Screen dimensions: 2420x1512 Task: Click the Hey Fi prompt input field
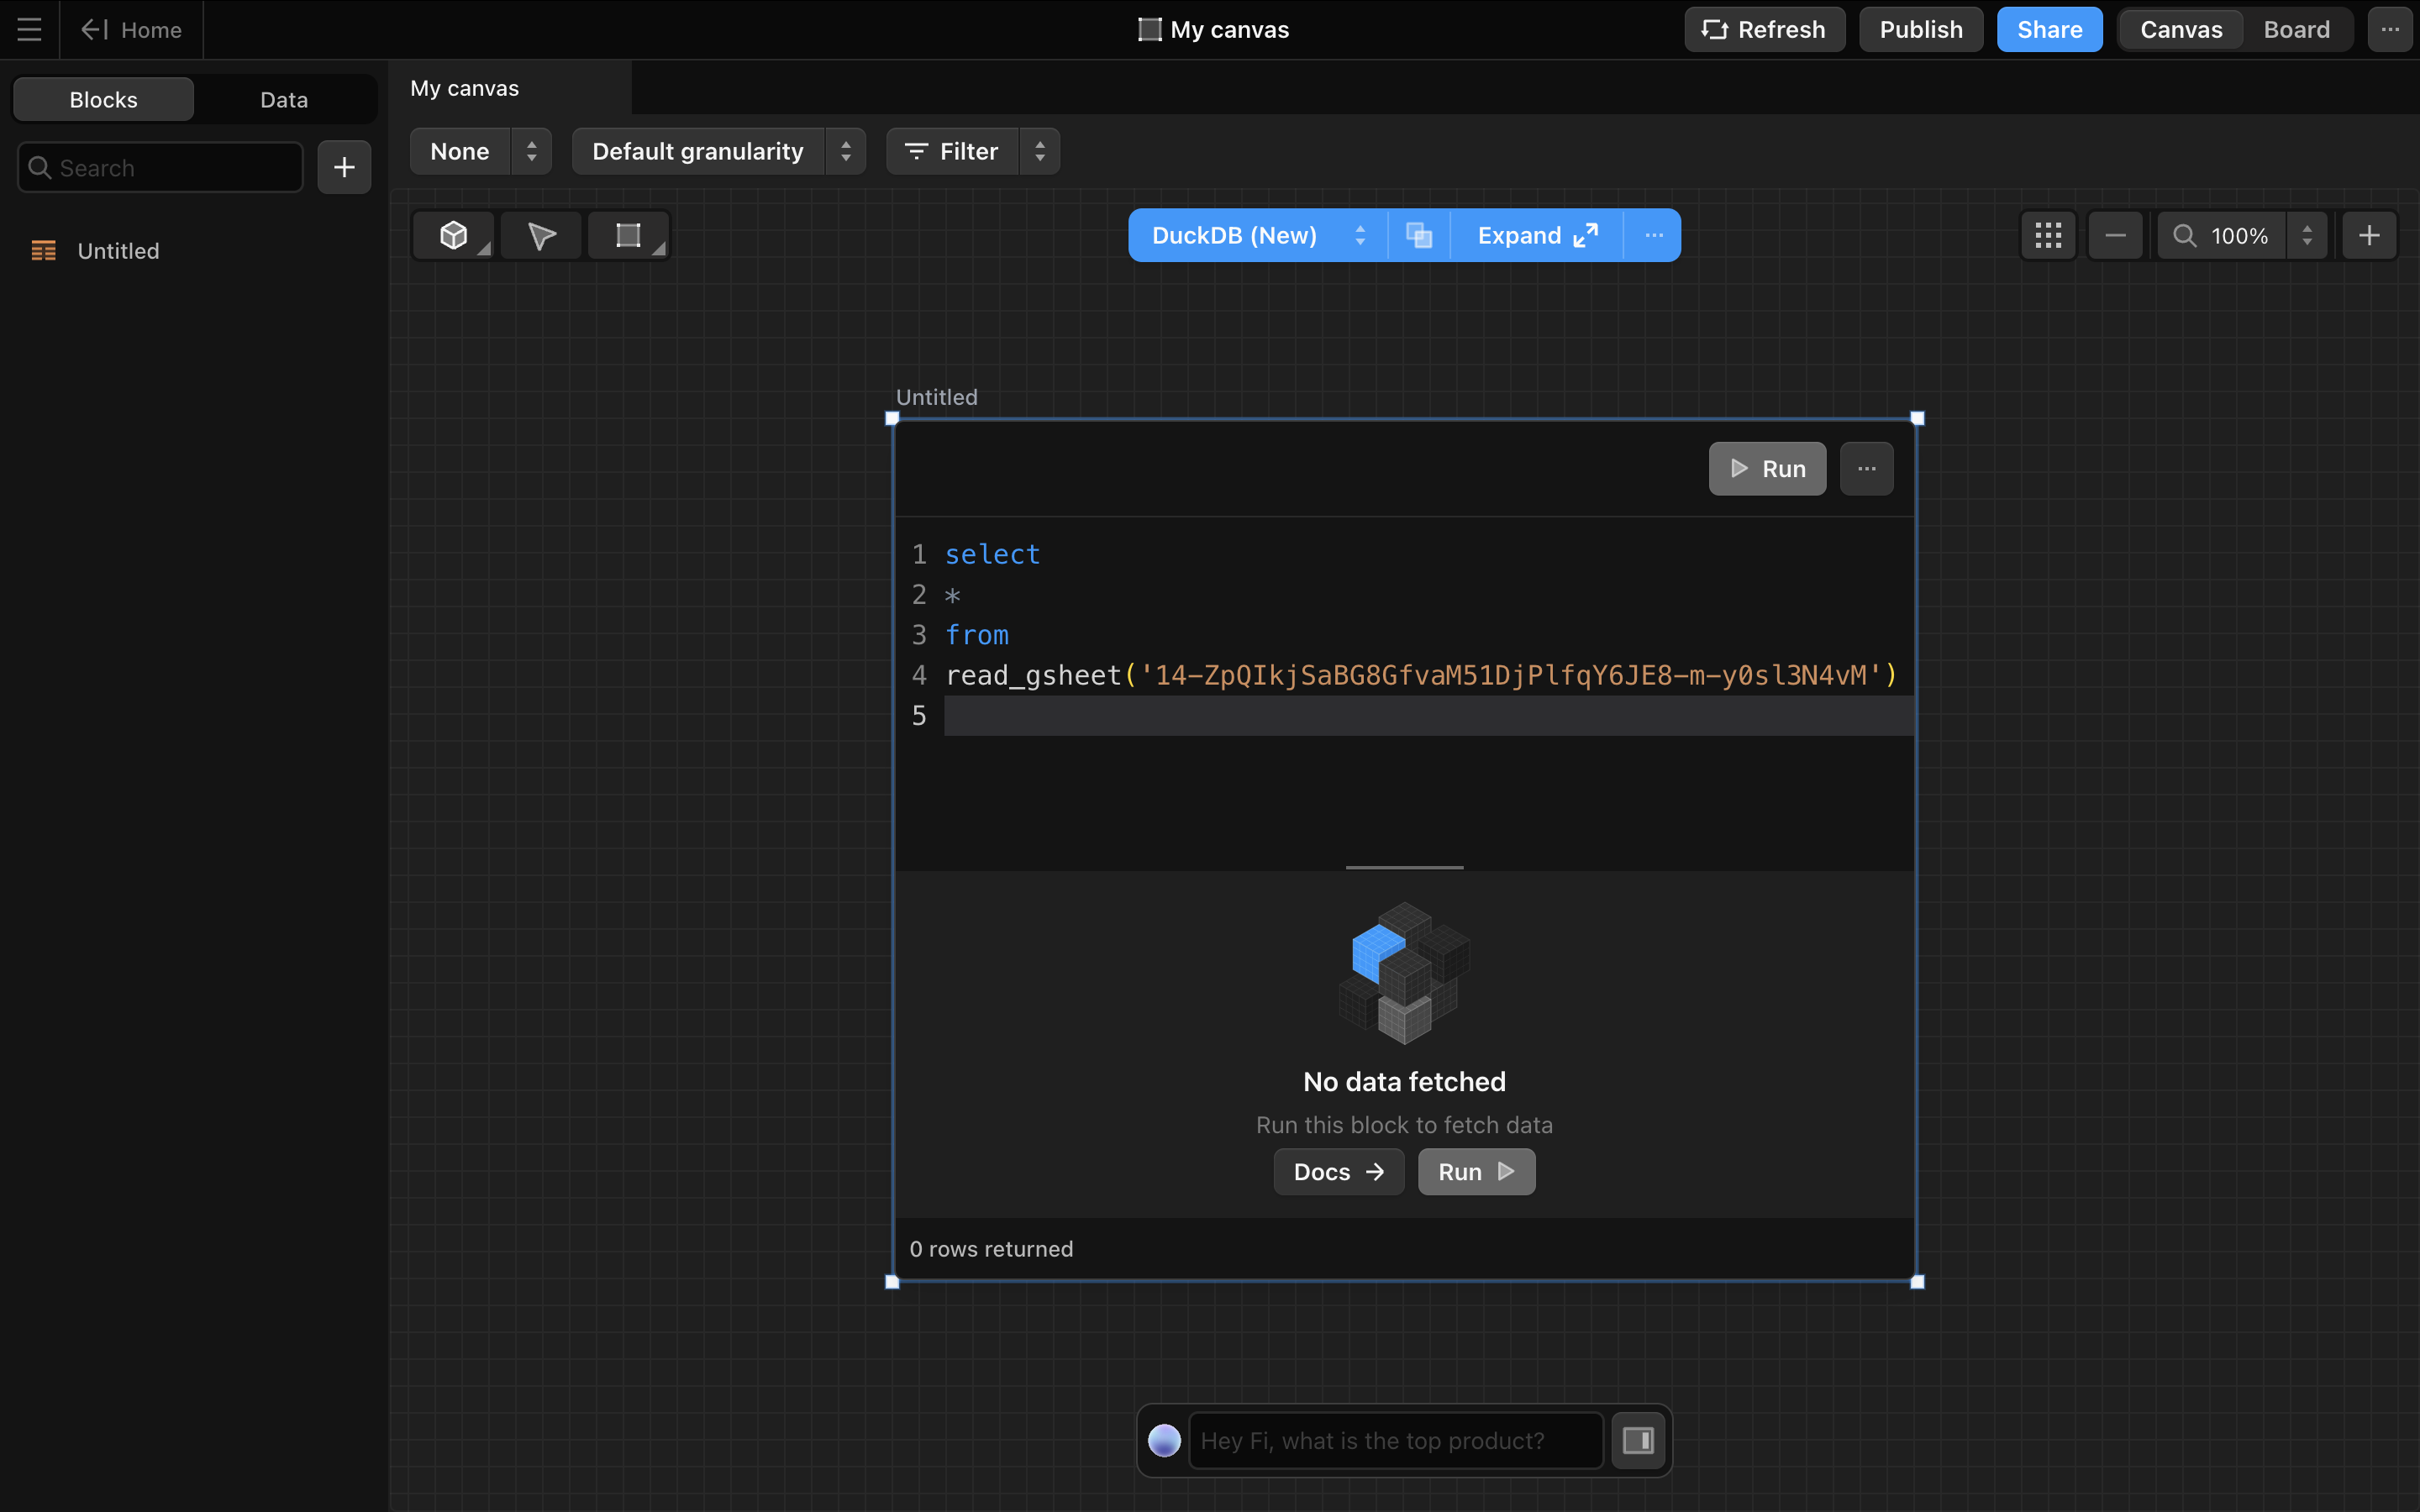pos(1395,1440)
